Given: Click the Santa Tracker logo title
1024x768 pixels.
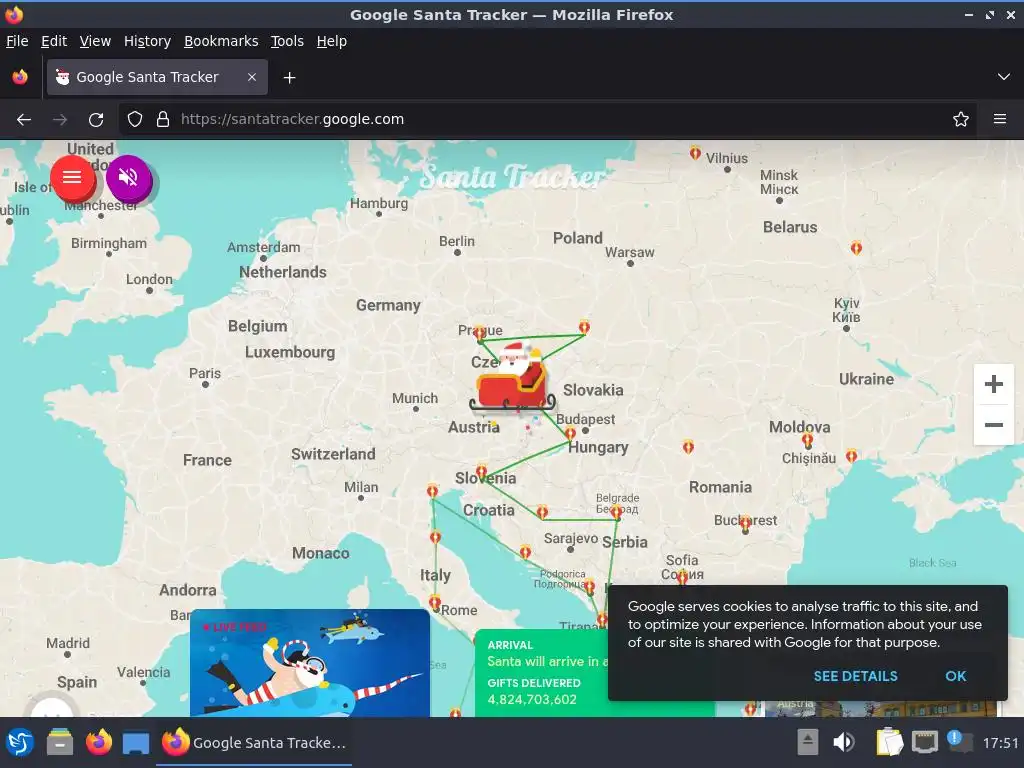Looking at the screenshot, I should pyautogui.click(x=513, y=176).
